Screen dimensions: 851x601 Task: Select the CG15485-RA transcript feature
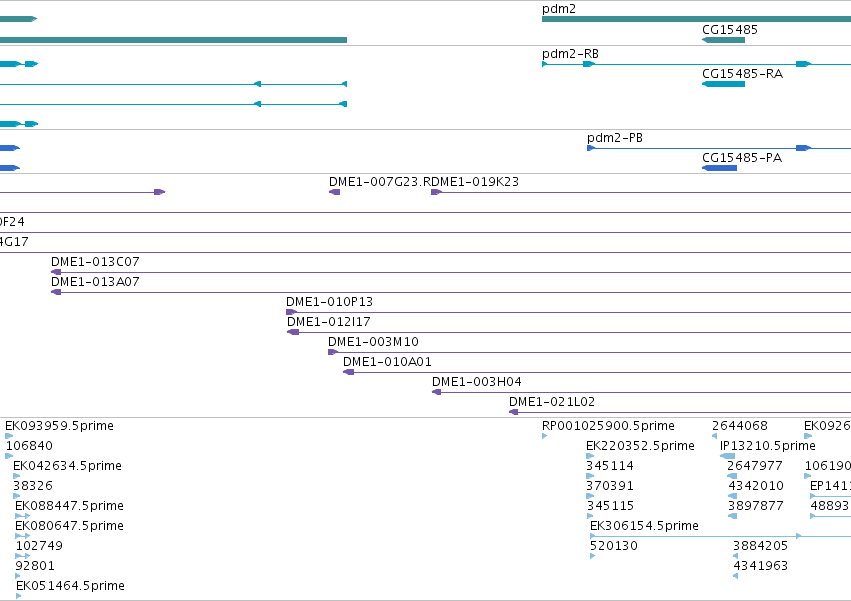723,84
